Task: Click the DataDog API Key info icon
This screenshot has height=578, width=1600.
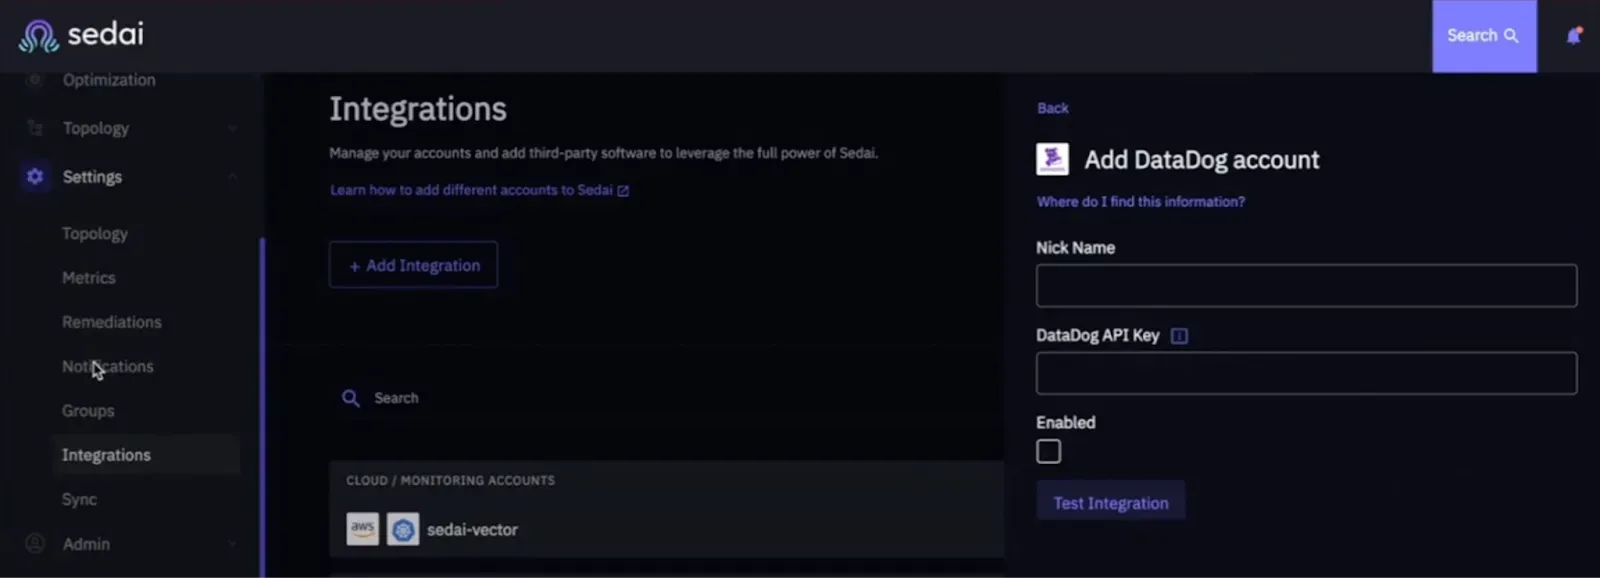Action: pyautogui.click(x=1179, y=336)
